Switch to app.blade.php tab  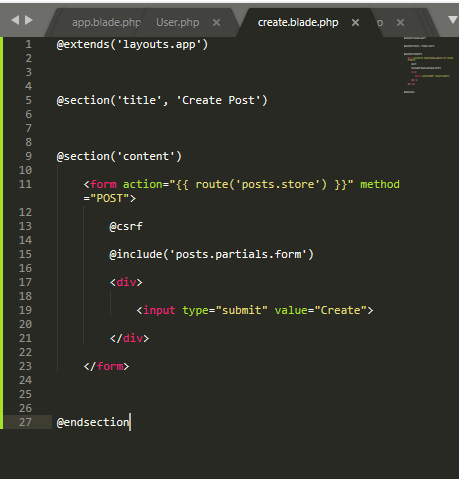106,23
